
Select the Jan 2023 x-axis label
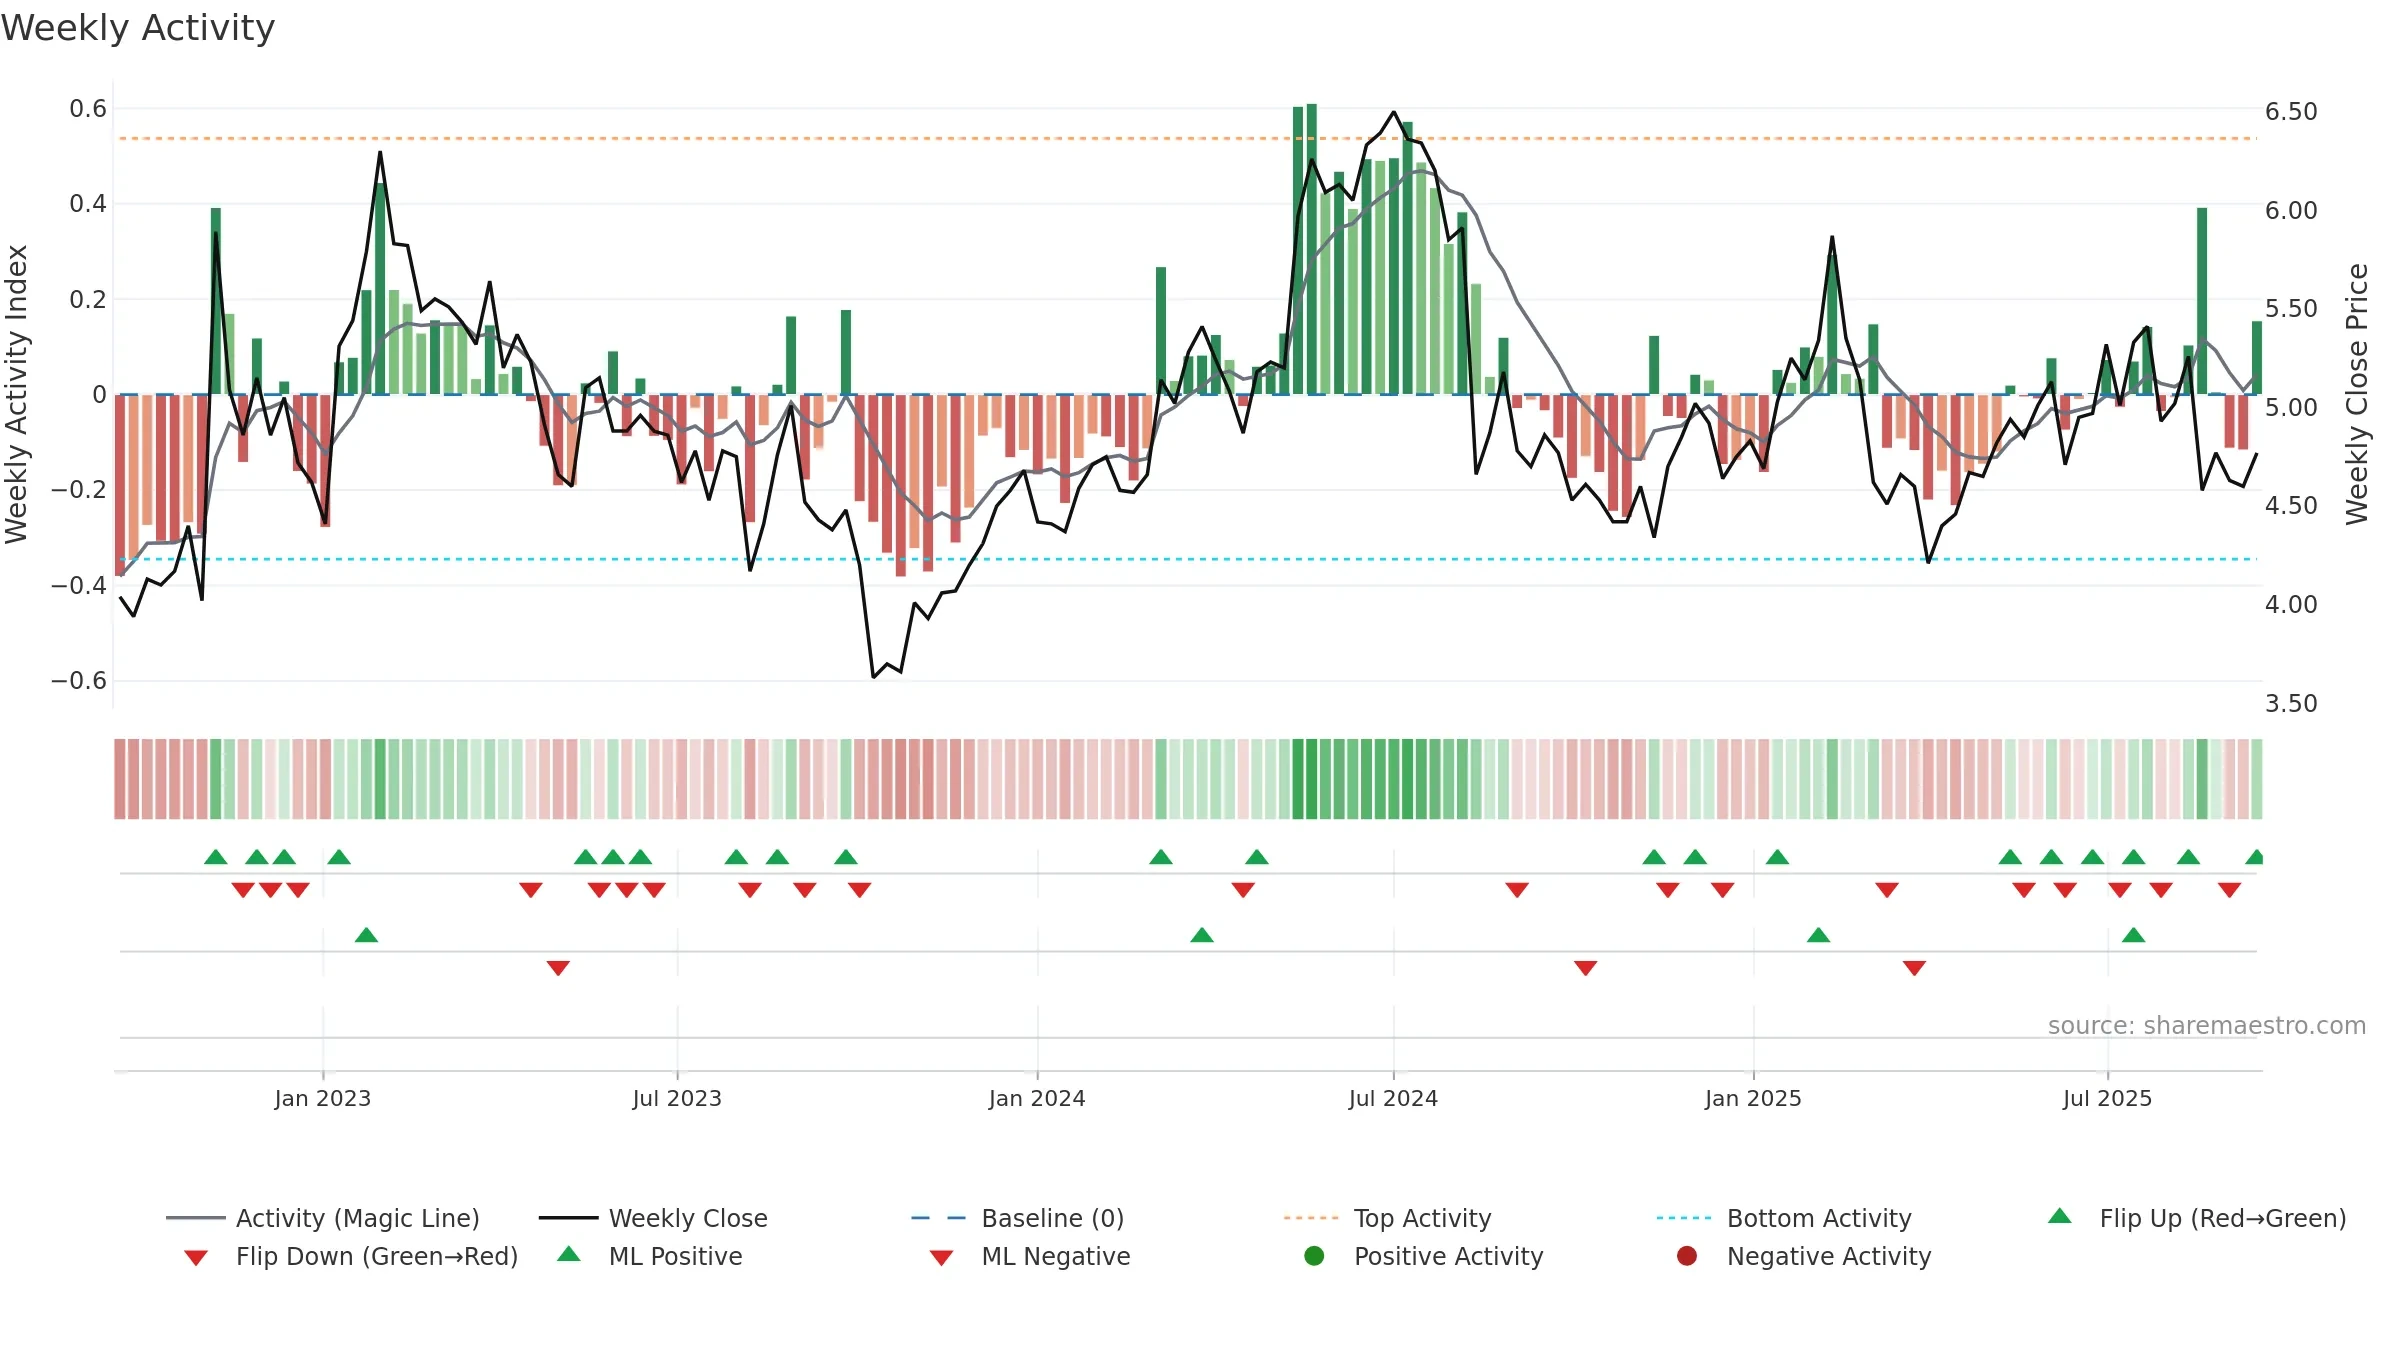tap(323, 1098)
